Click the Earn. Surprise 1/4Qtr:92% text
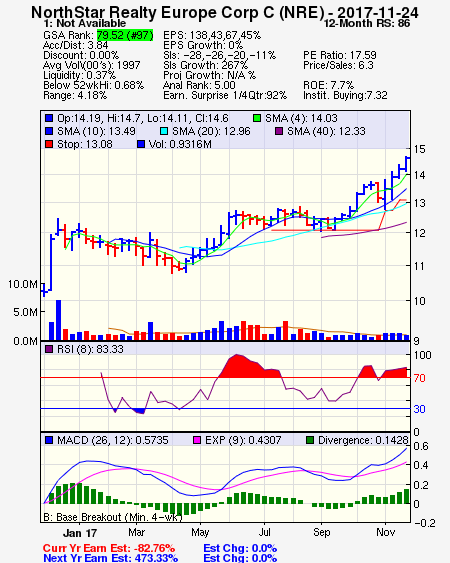This screenshot has height=563, width=450. pos(225,96)
